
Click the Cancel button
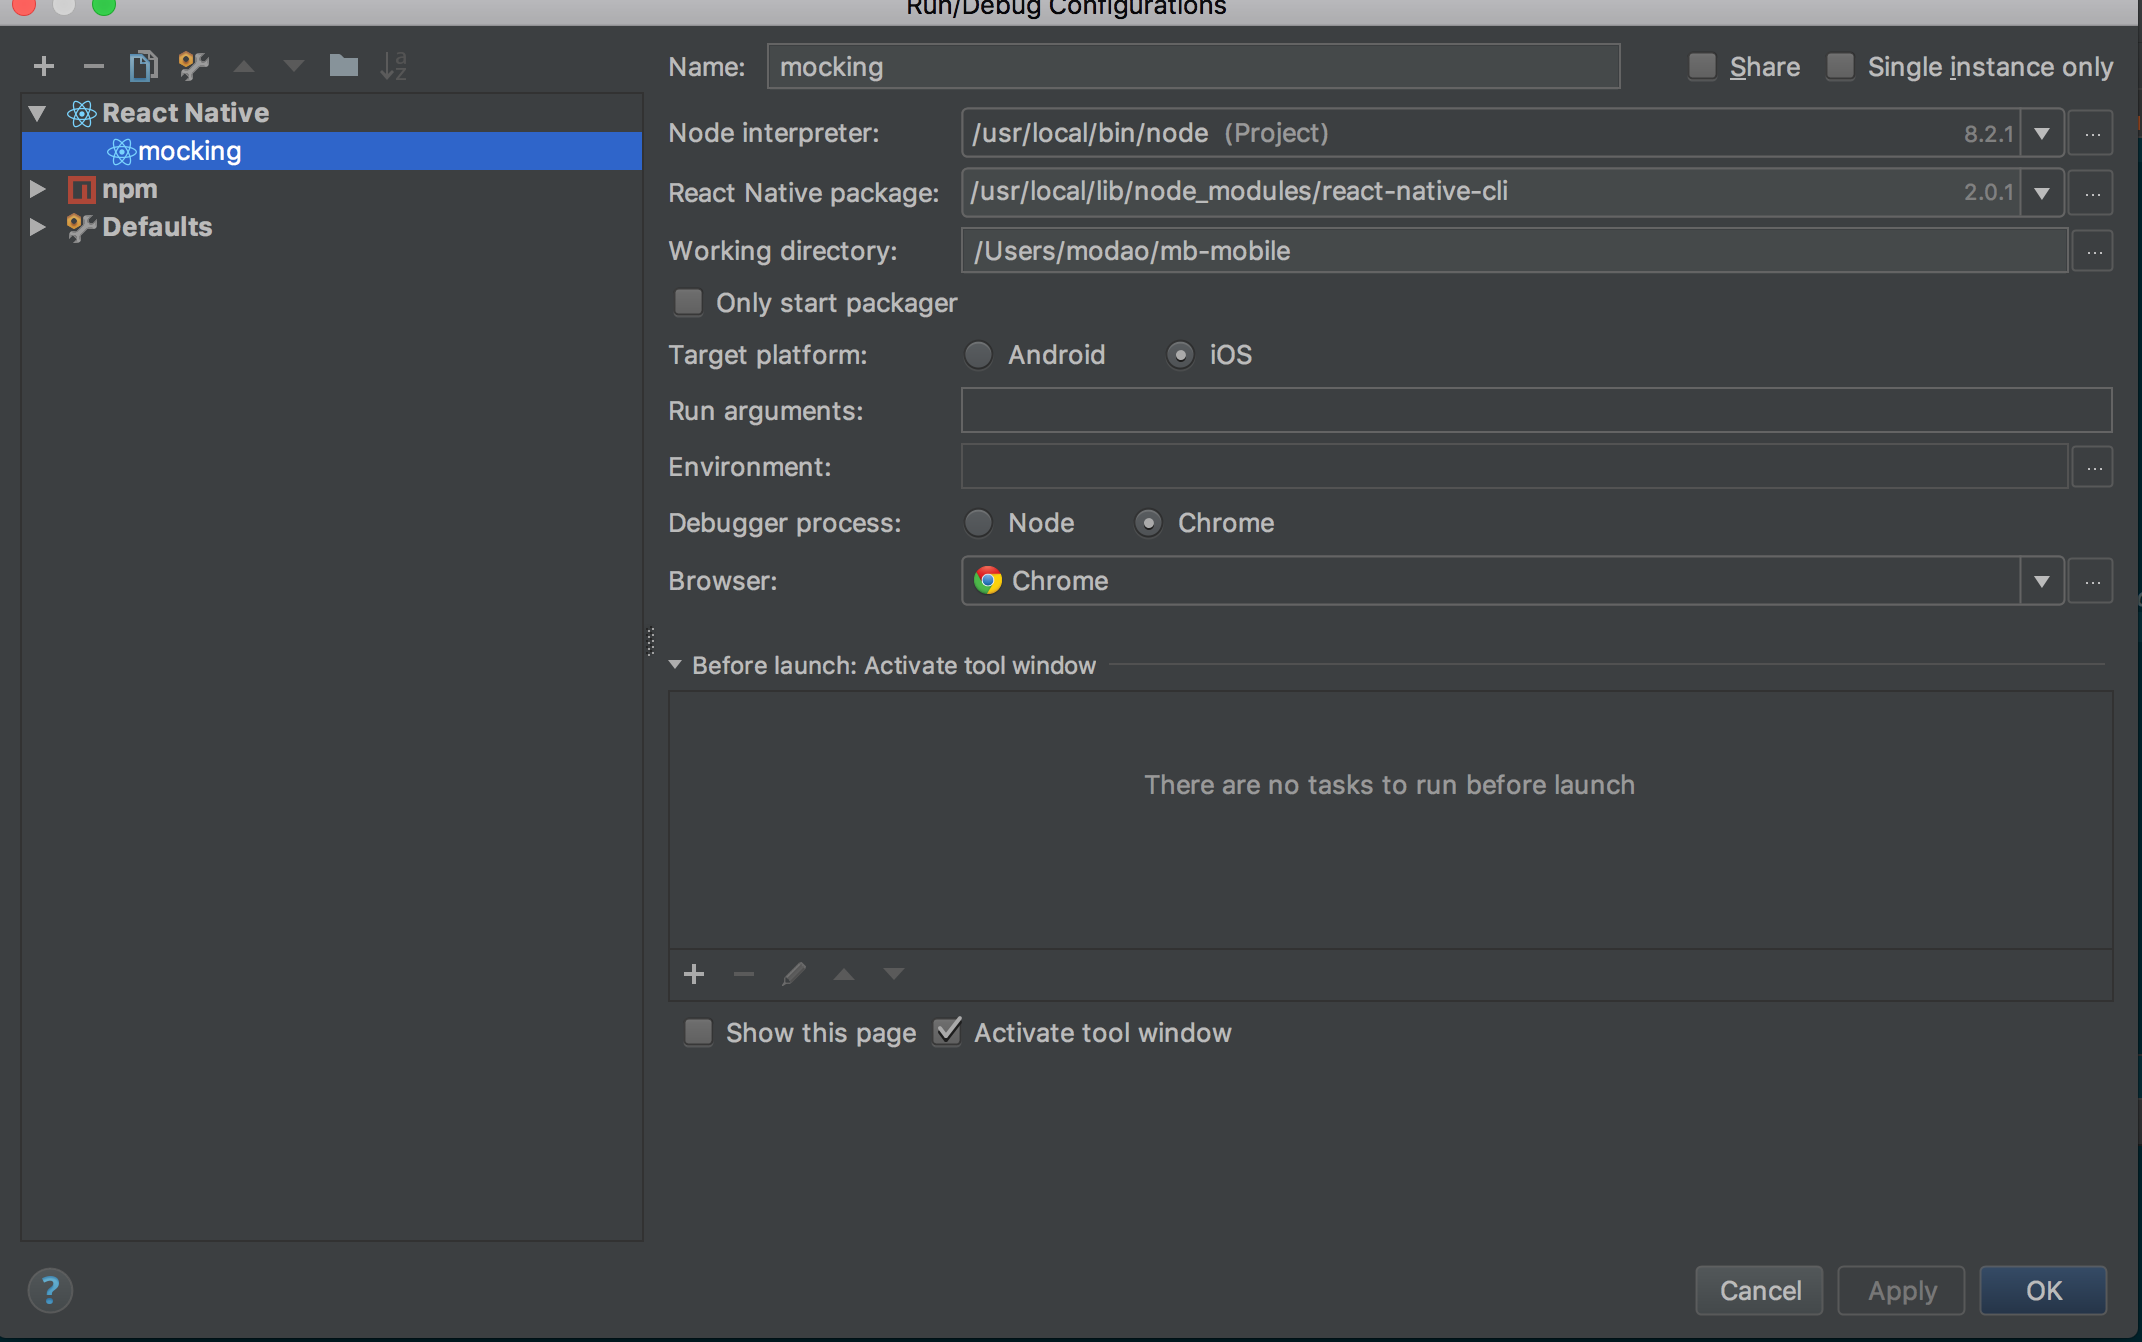[1759, 1290]
